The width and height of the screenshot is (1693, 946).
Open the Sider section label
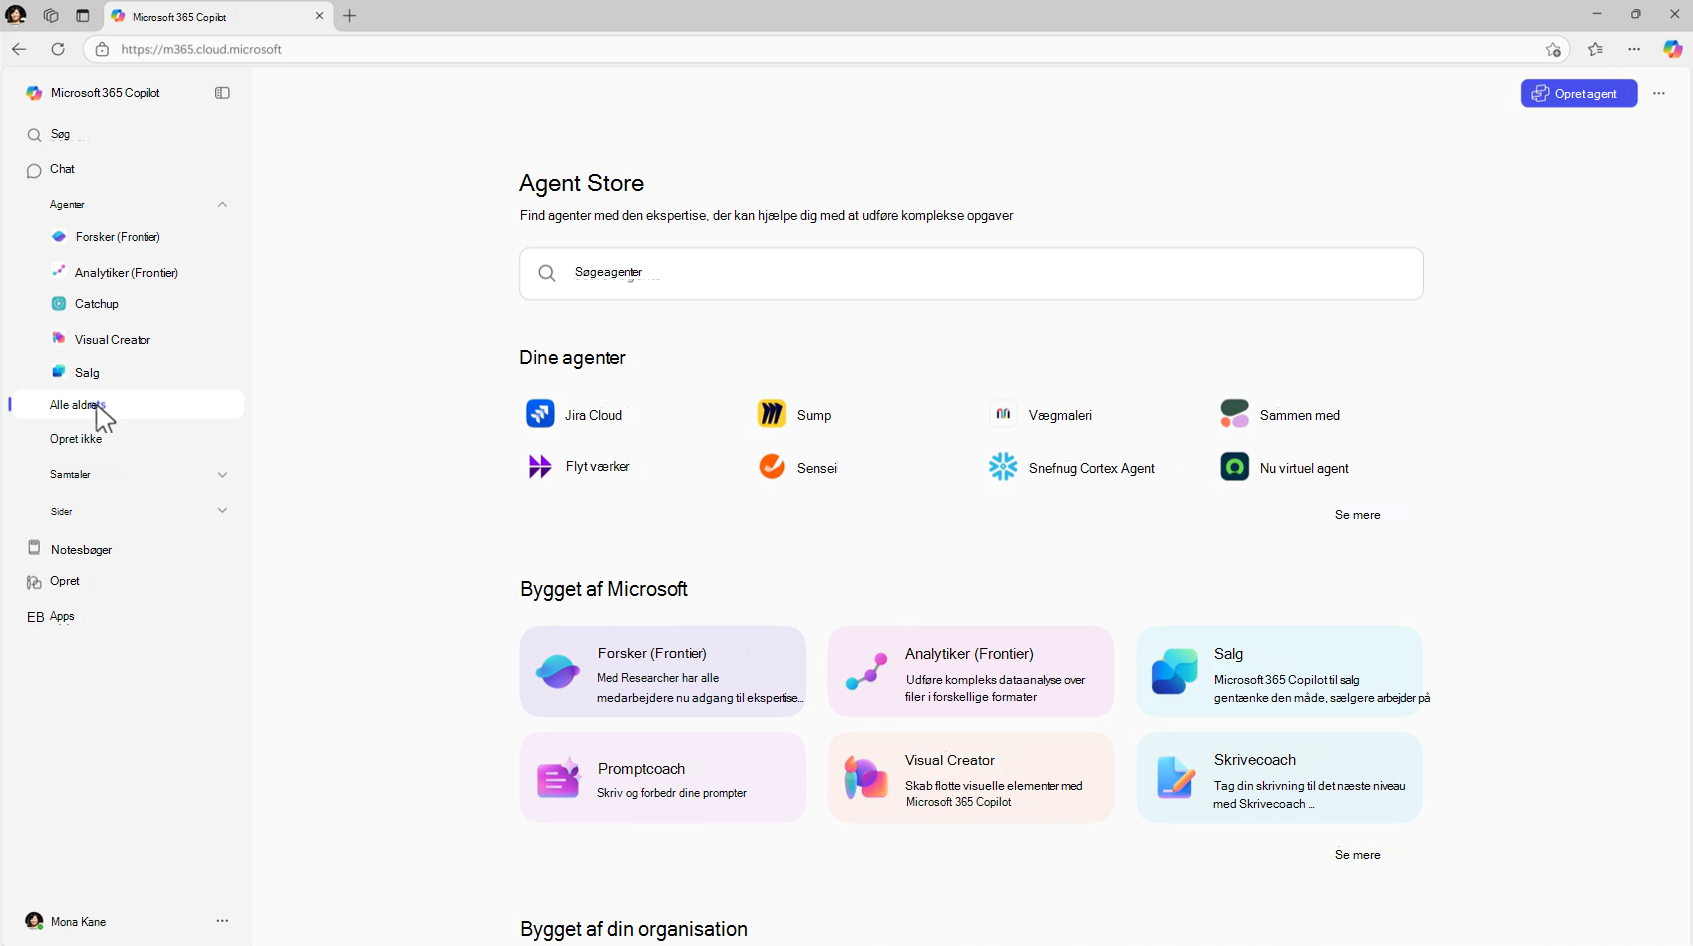coord(62,511)
